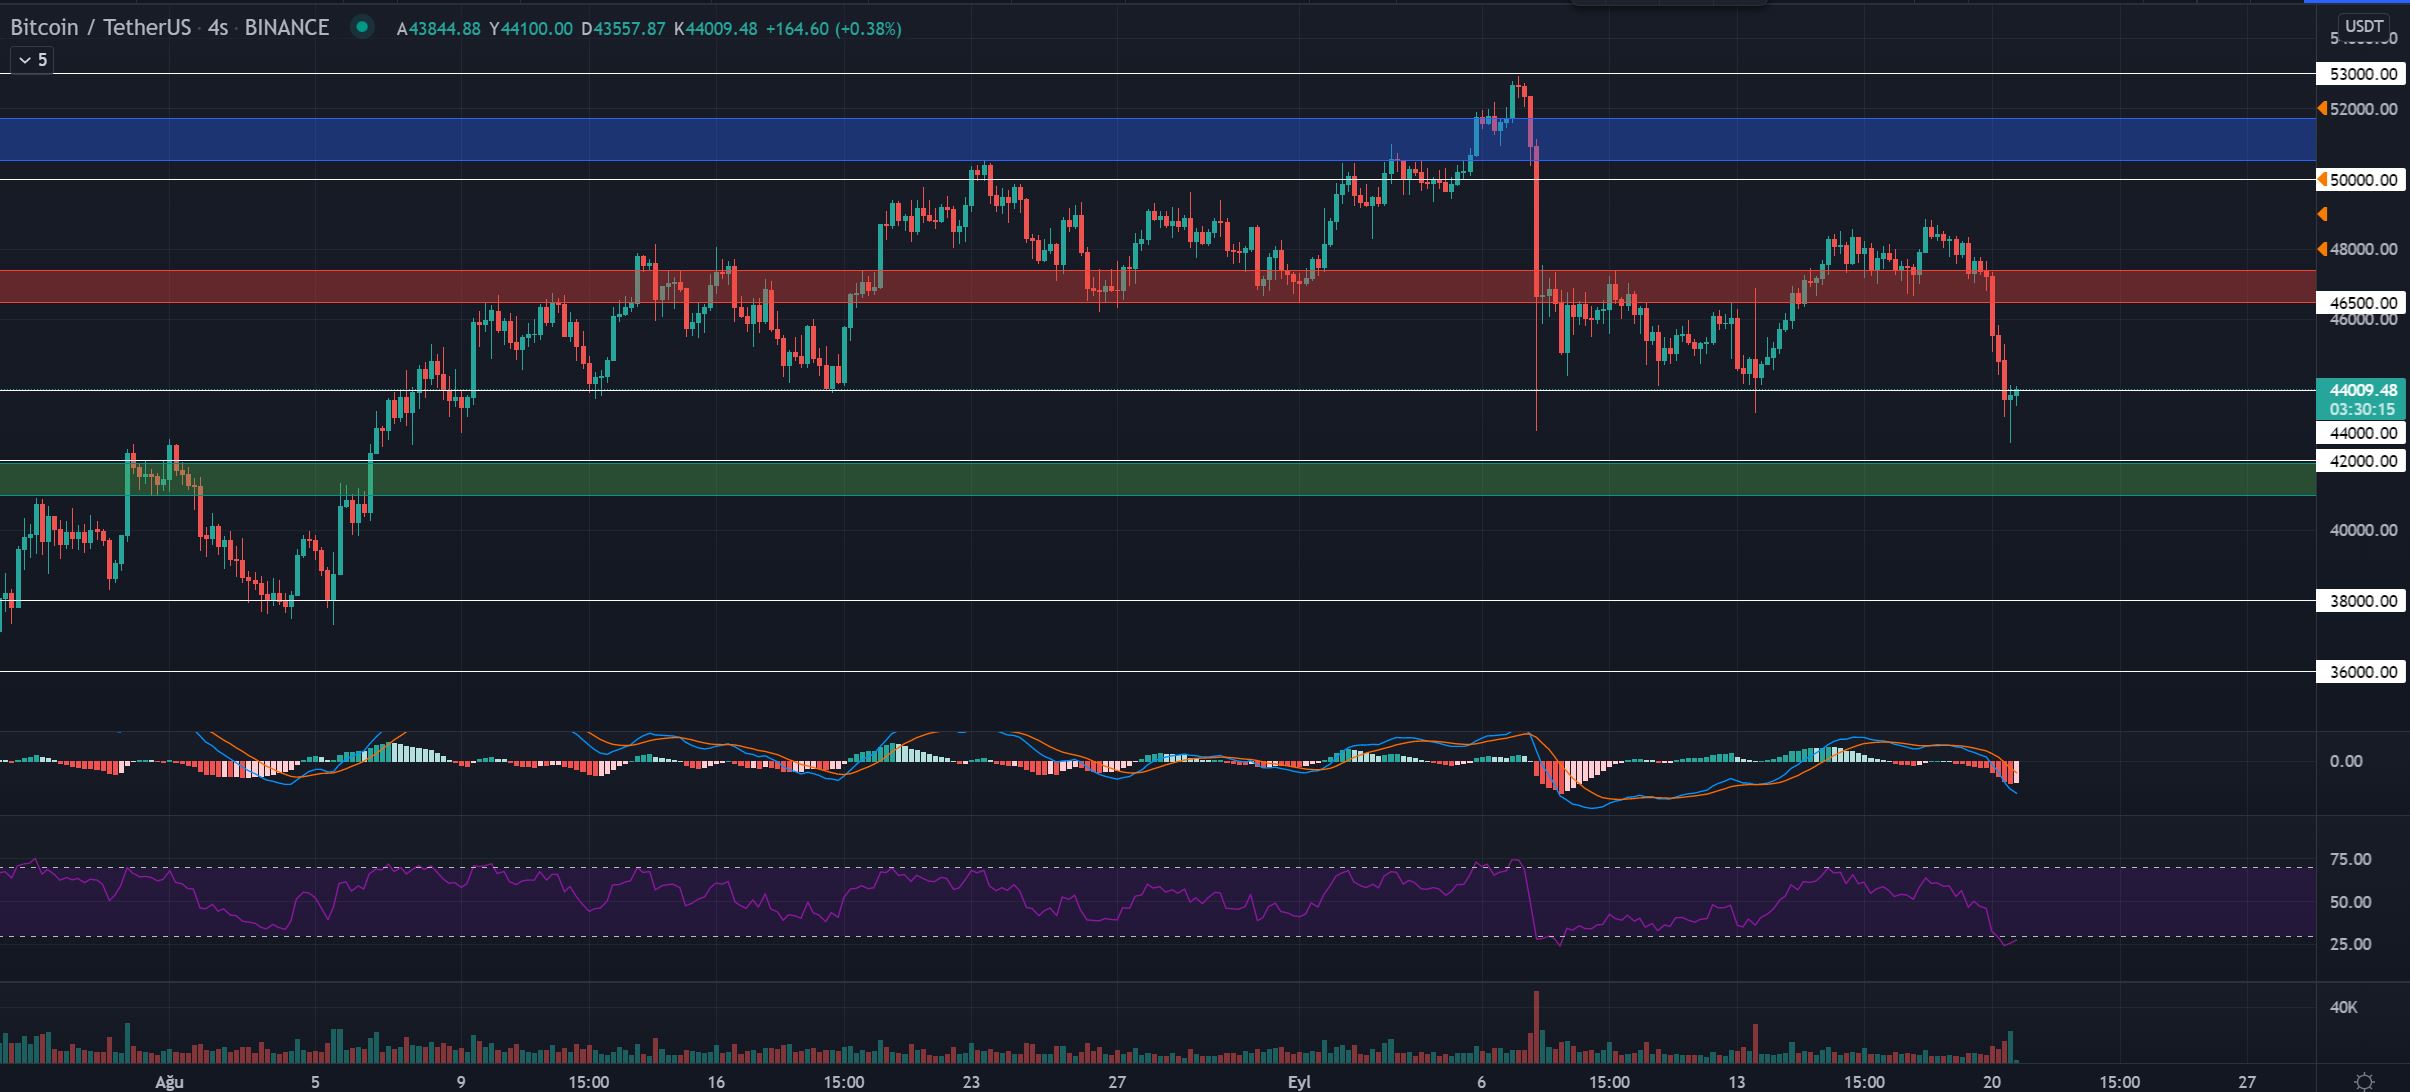Click the 46500.00 price line label
2410x1092 pixels.
[2361, 302]
